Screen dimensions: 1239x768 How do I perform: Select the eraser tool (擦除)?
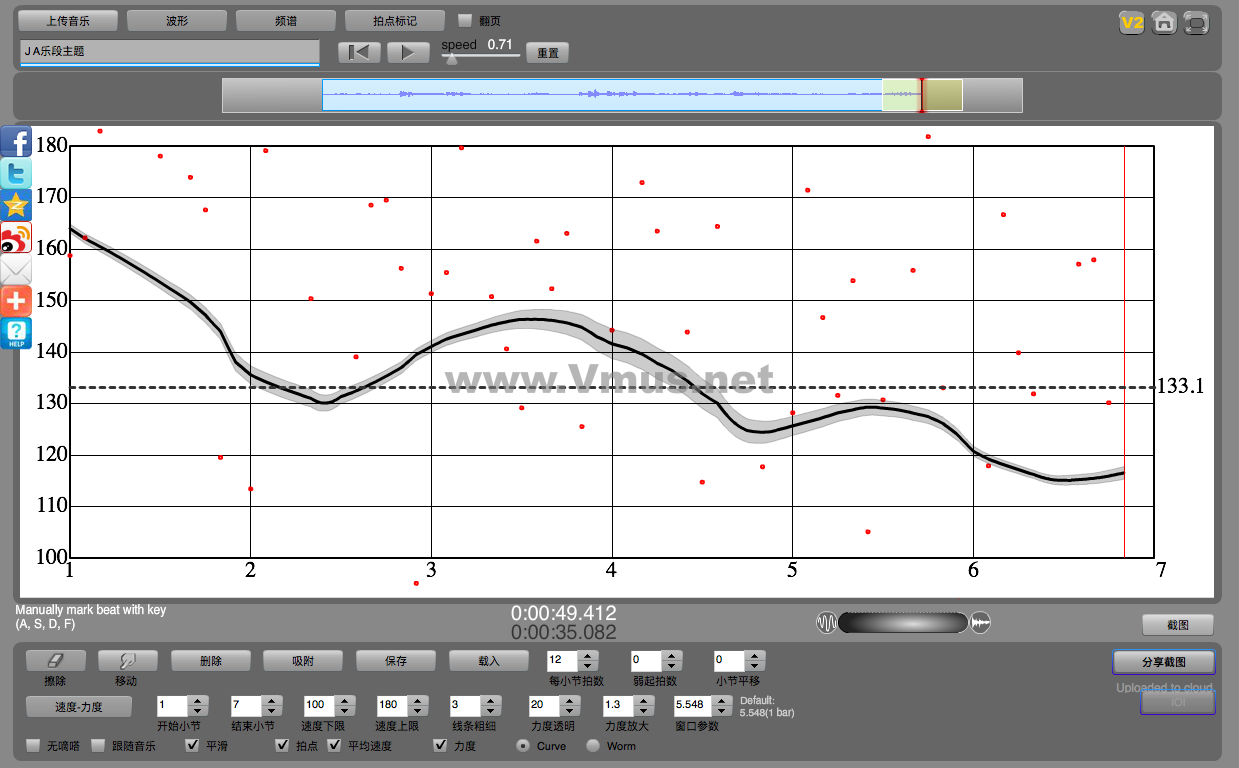[x=56, y=661]
